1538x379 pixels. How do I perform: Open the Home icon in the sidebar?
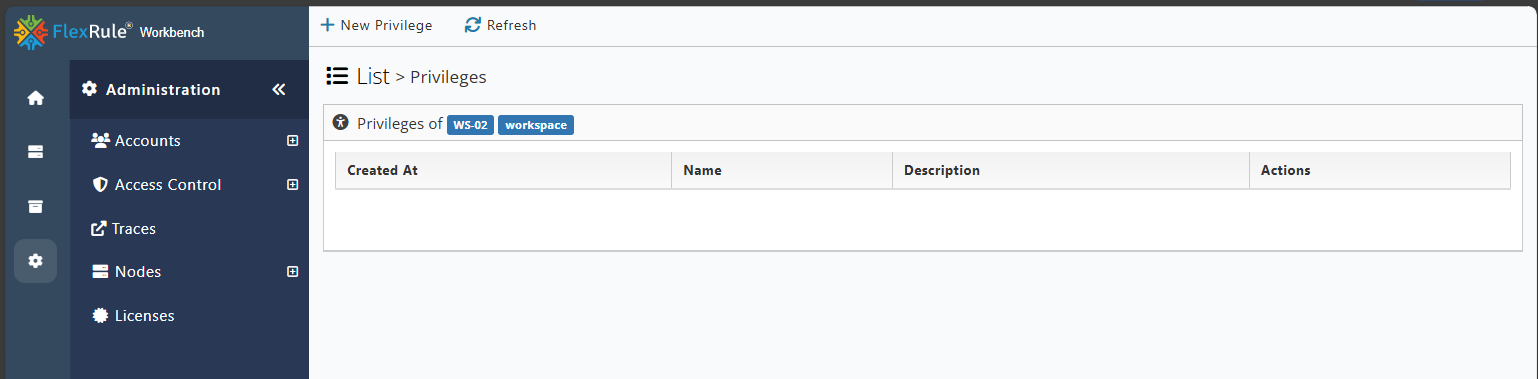(x=35, y=98)
